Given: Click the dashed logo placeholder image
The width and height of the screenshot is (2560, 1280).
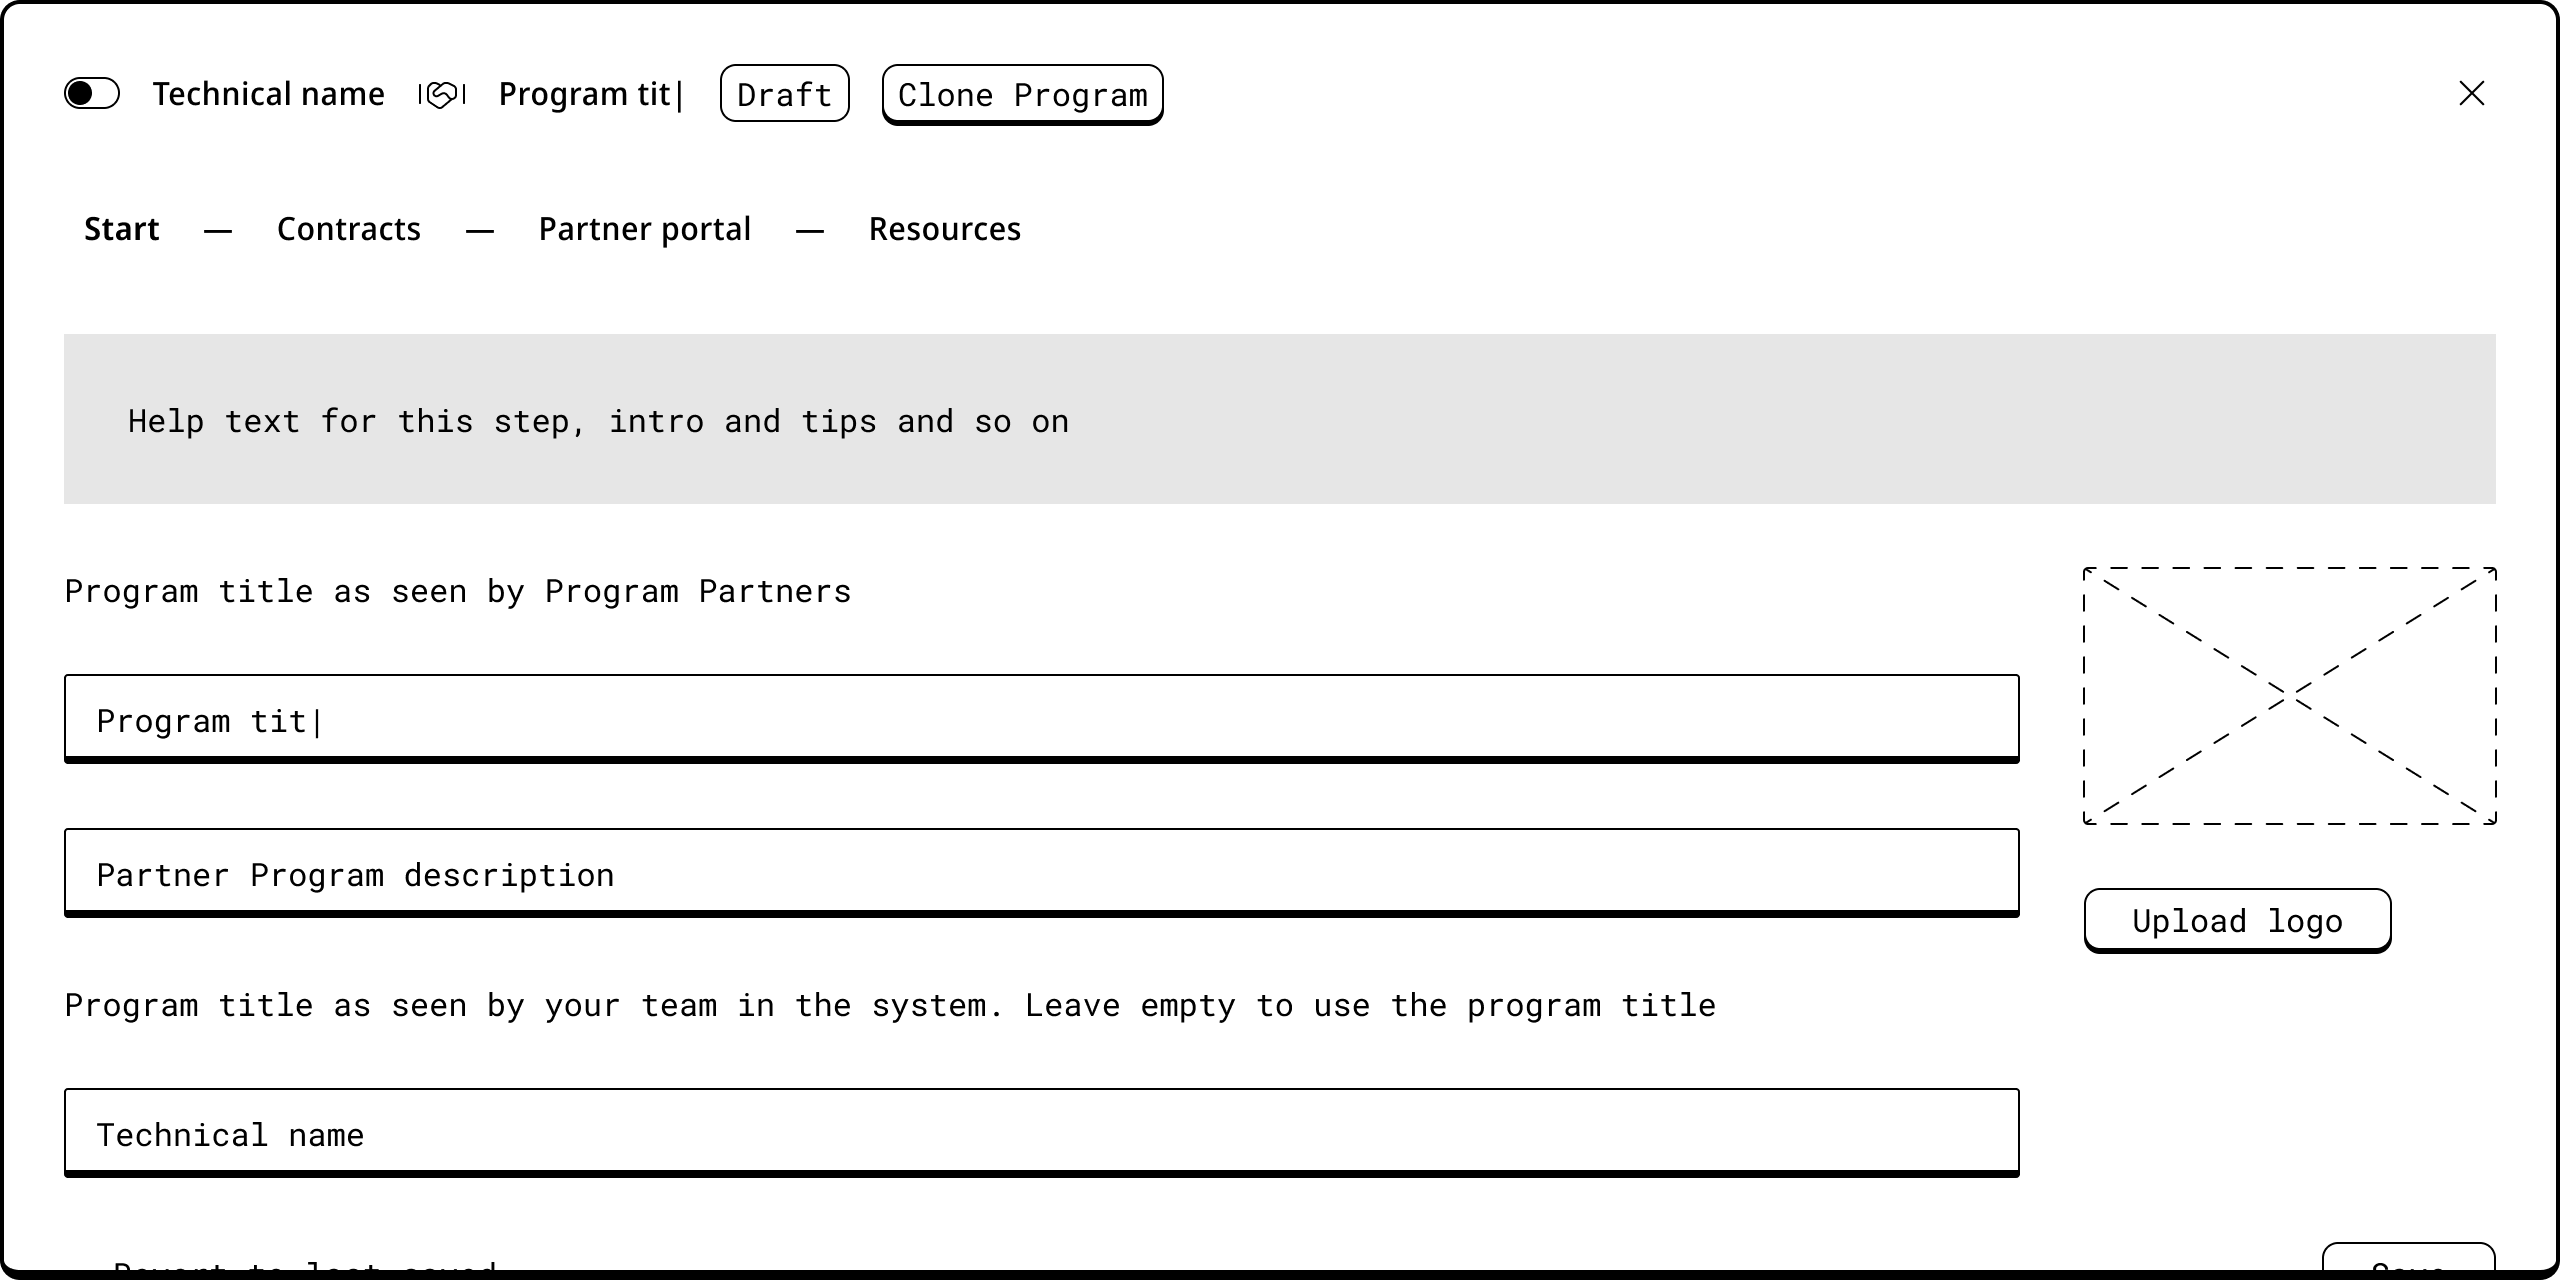Looking at the screenshot, I should [2289, 696].
